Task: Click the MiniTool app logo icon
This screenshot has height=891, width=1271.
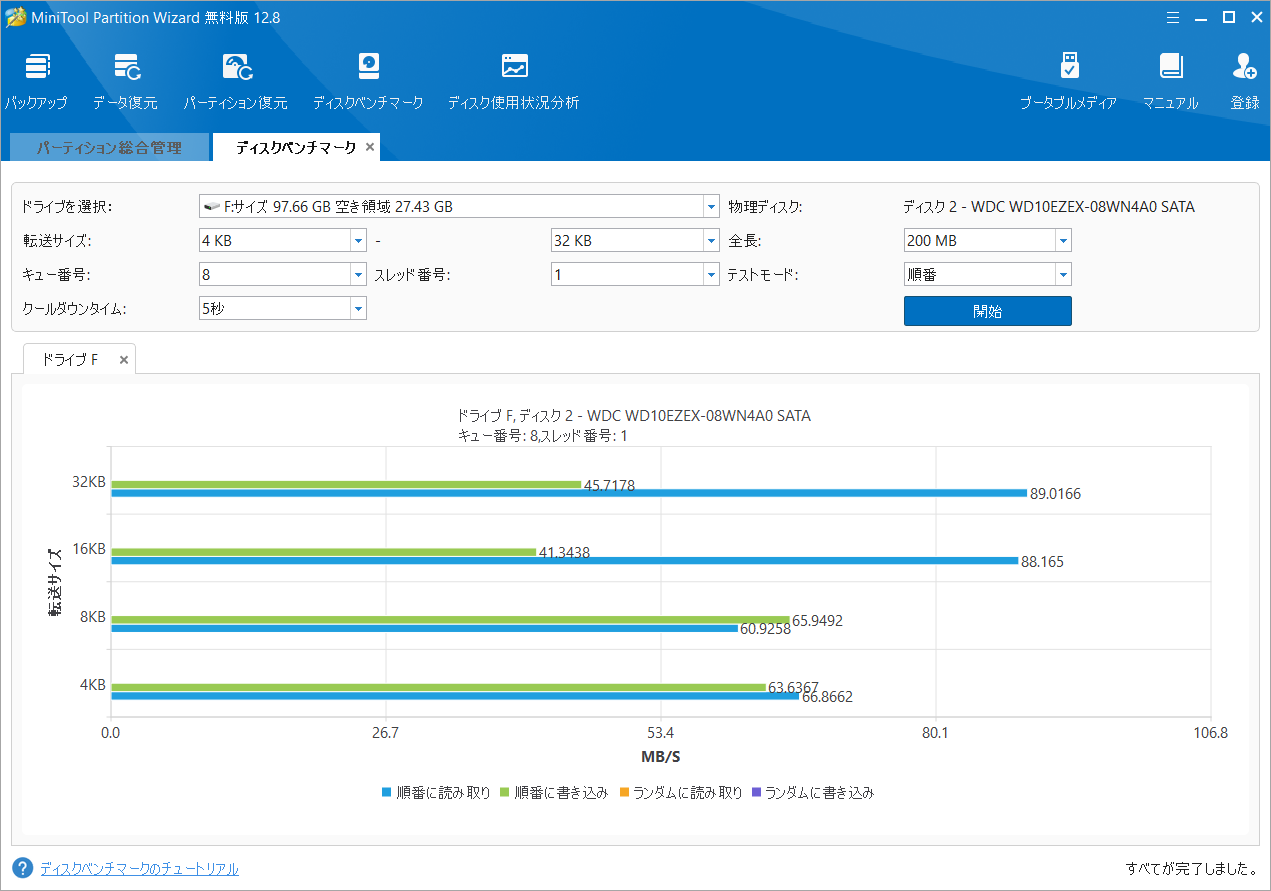Action: coord(15,17)
